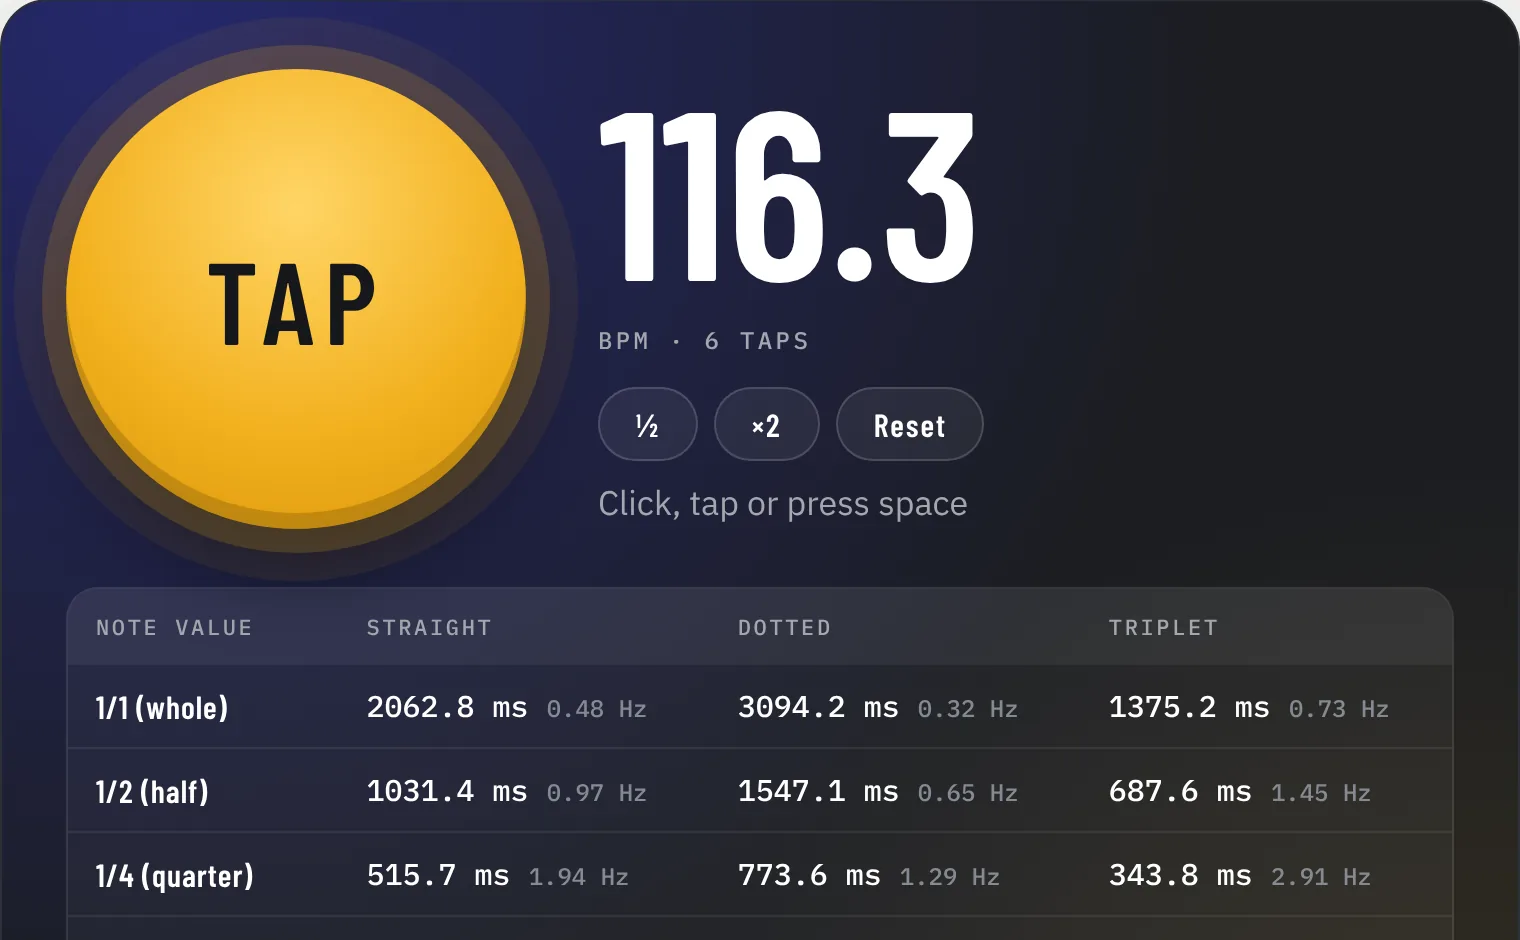1520x940 pixels.
Task: Select the 2062.8 ms straight value
Action: click(447, 707)
